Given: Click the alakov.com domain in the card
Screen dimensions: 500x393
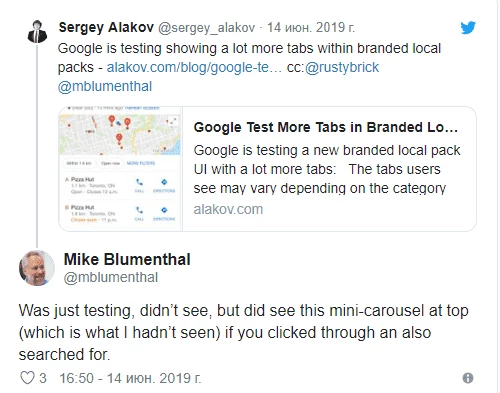Looking at the screenshot, I should coord(228,209).
